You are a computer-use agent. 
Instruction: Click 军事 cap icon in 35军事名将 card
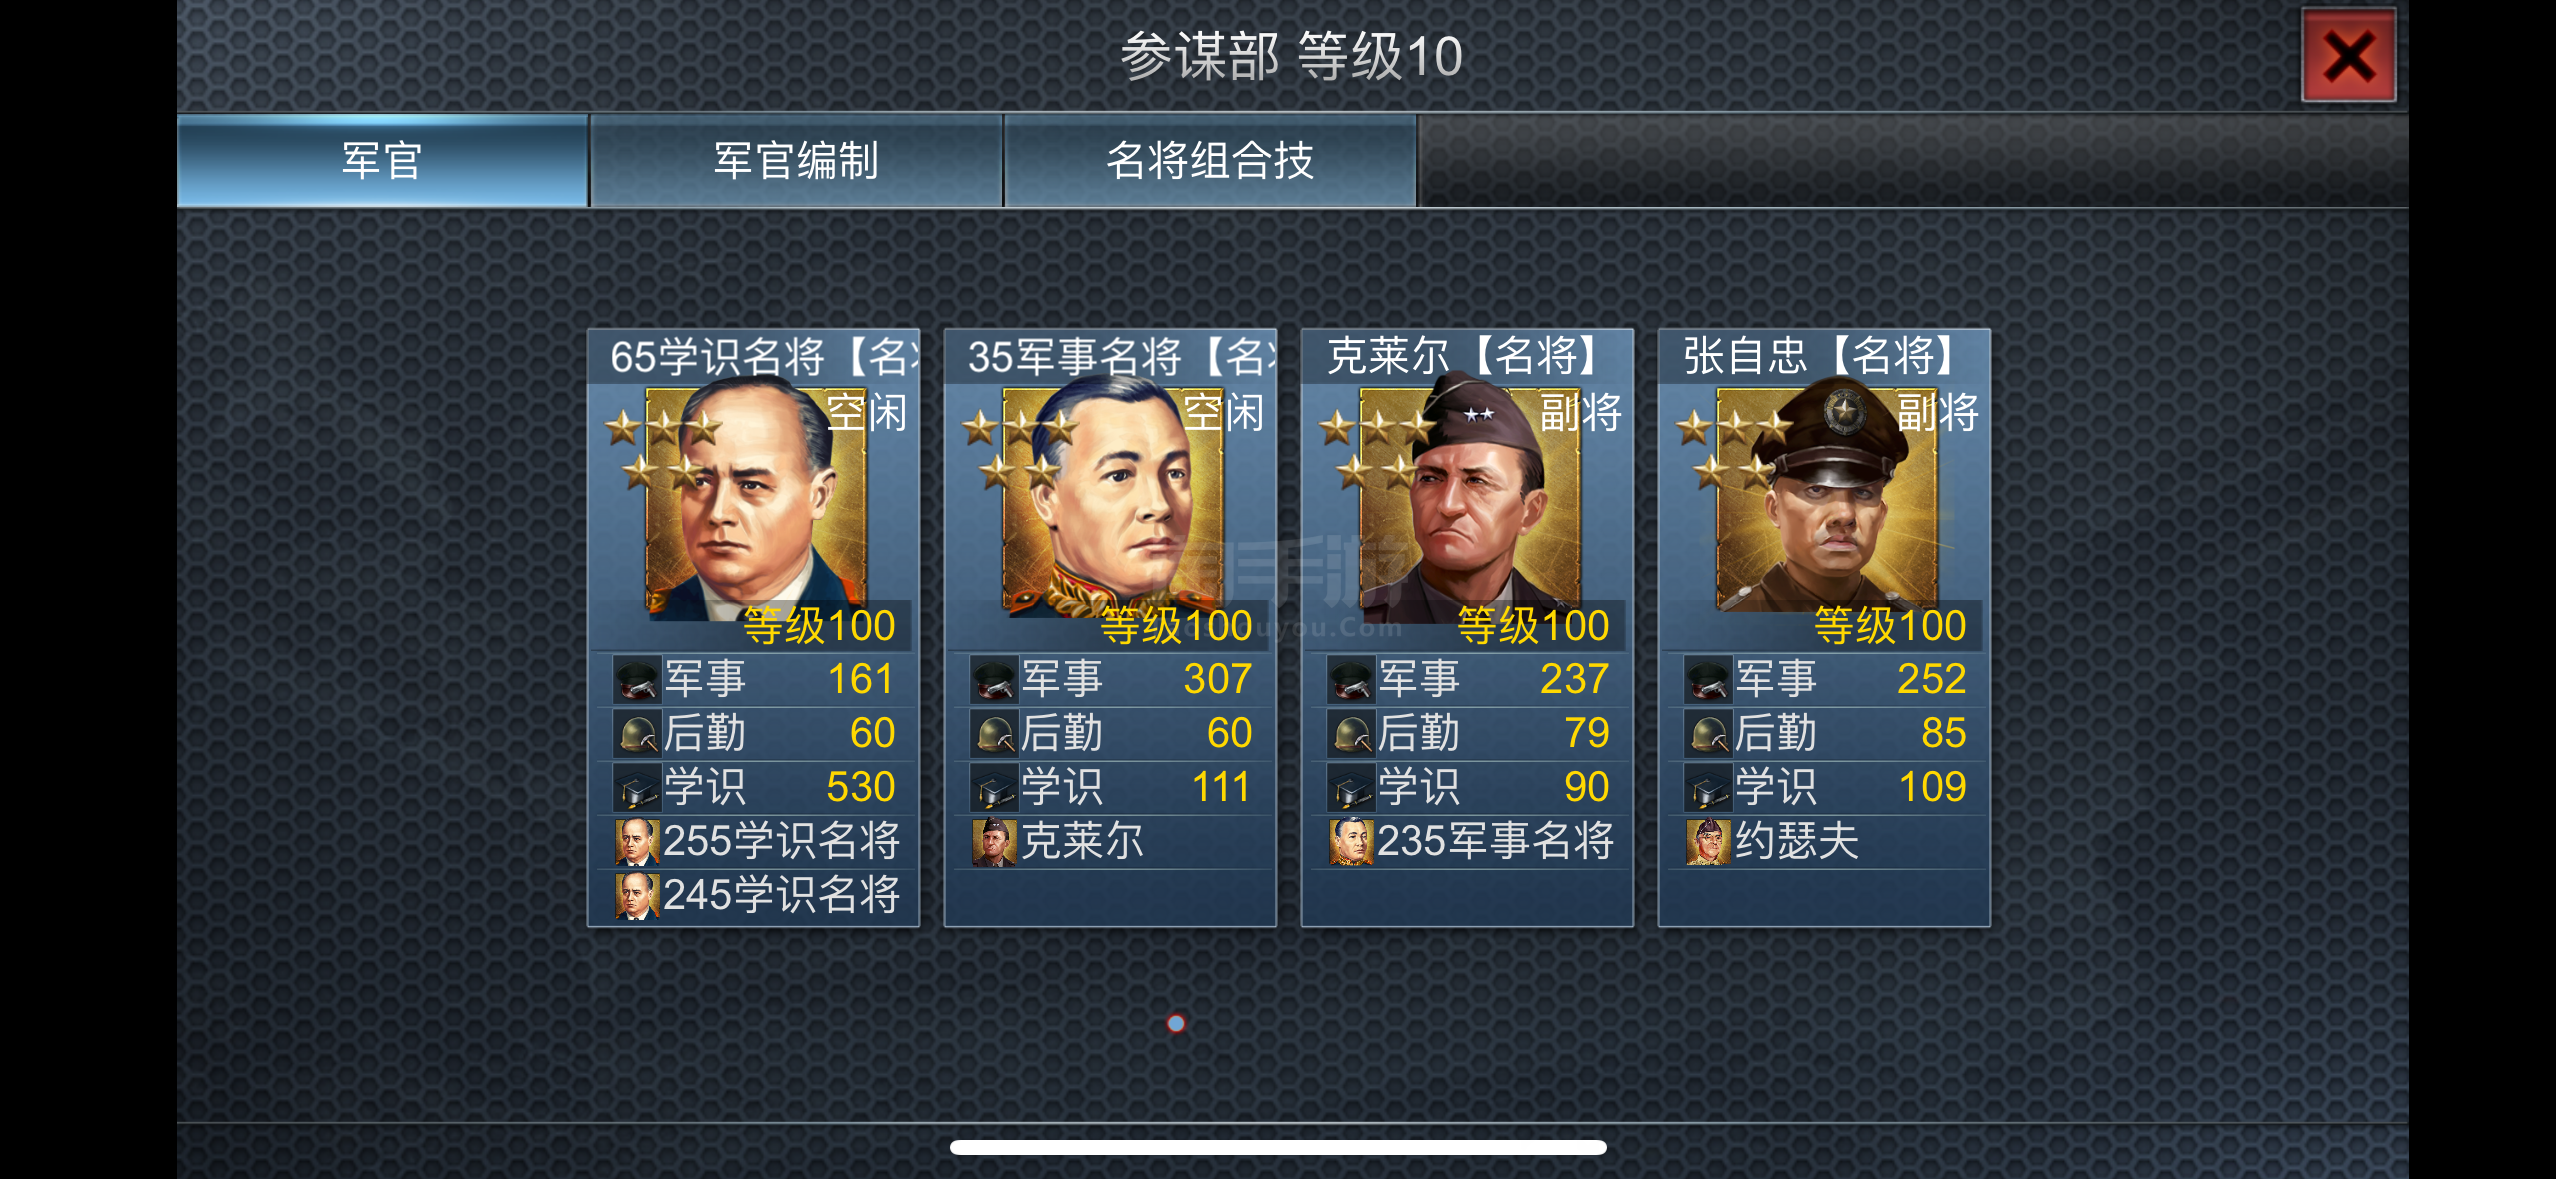tap(994, 680)
